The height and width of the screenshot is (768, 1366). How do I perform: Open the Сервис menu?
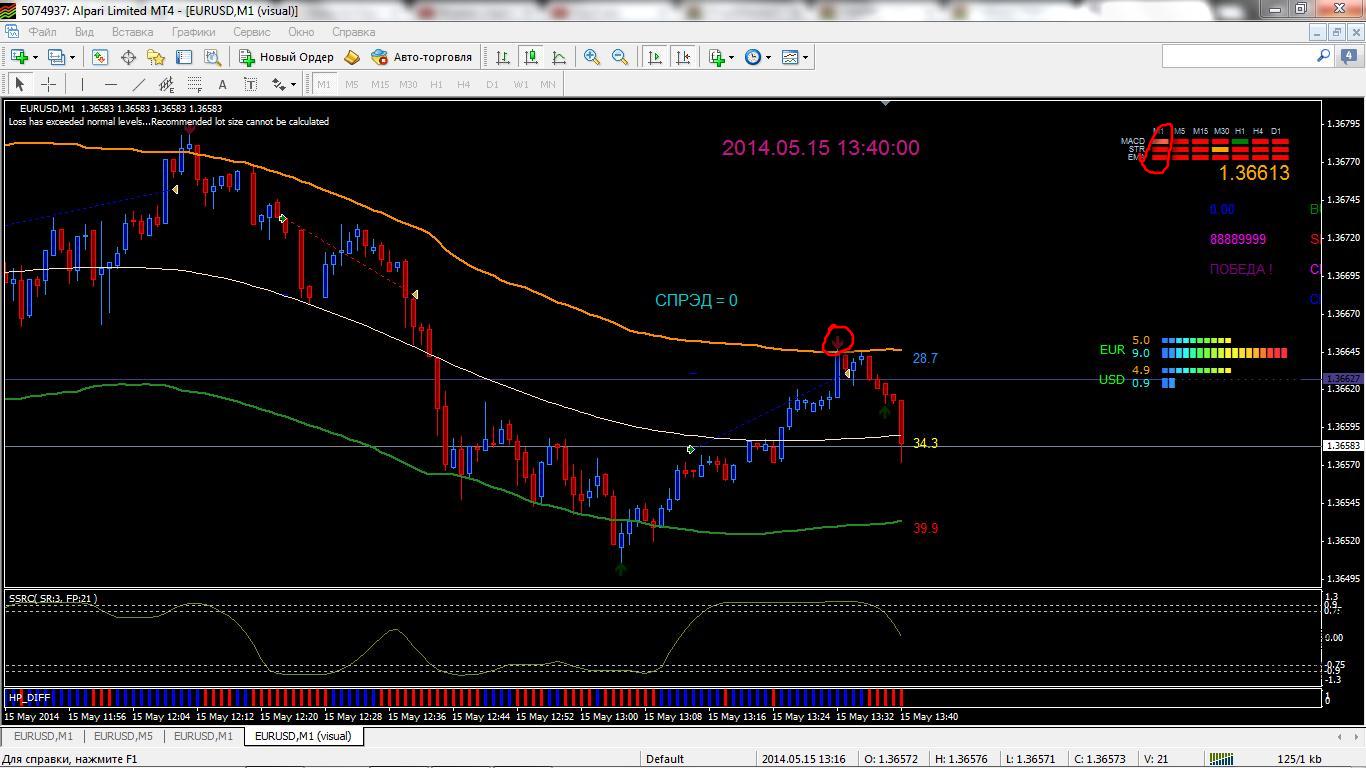pos(252,32)
